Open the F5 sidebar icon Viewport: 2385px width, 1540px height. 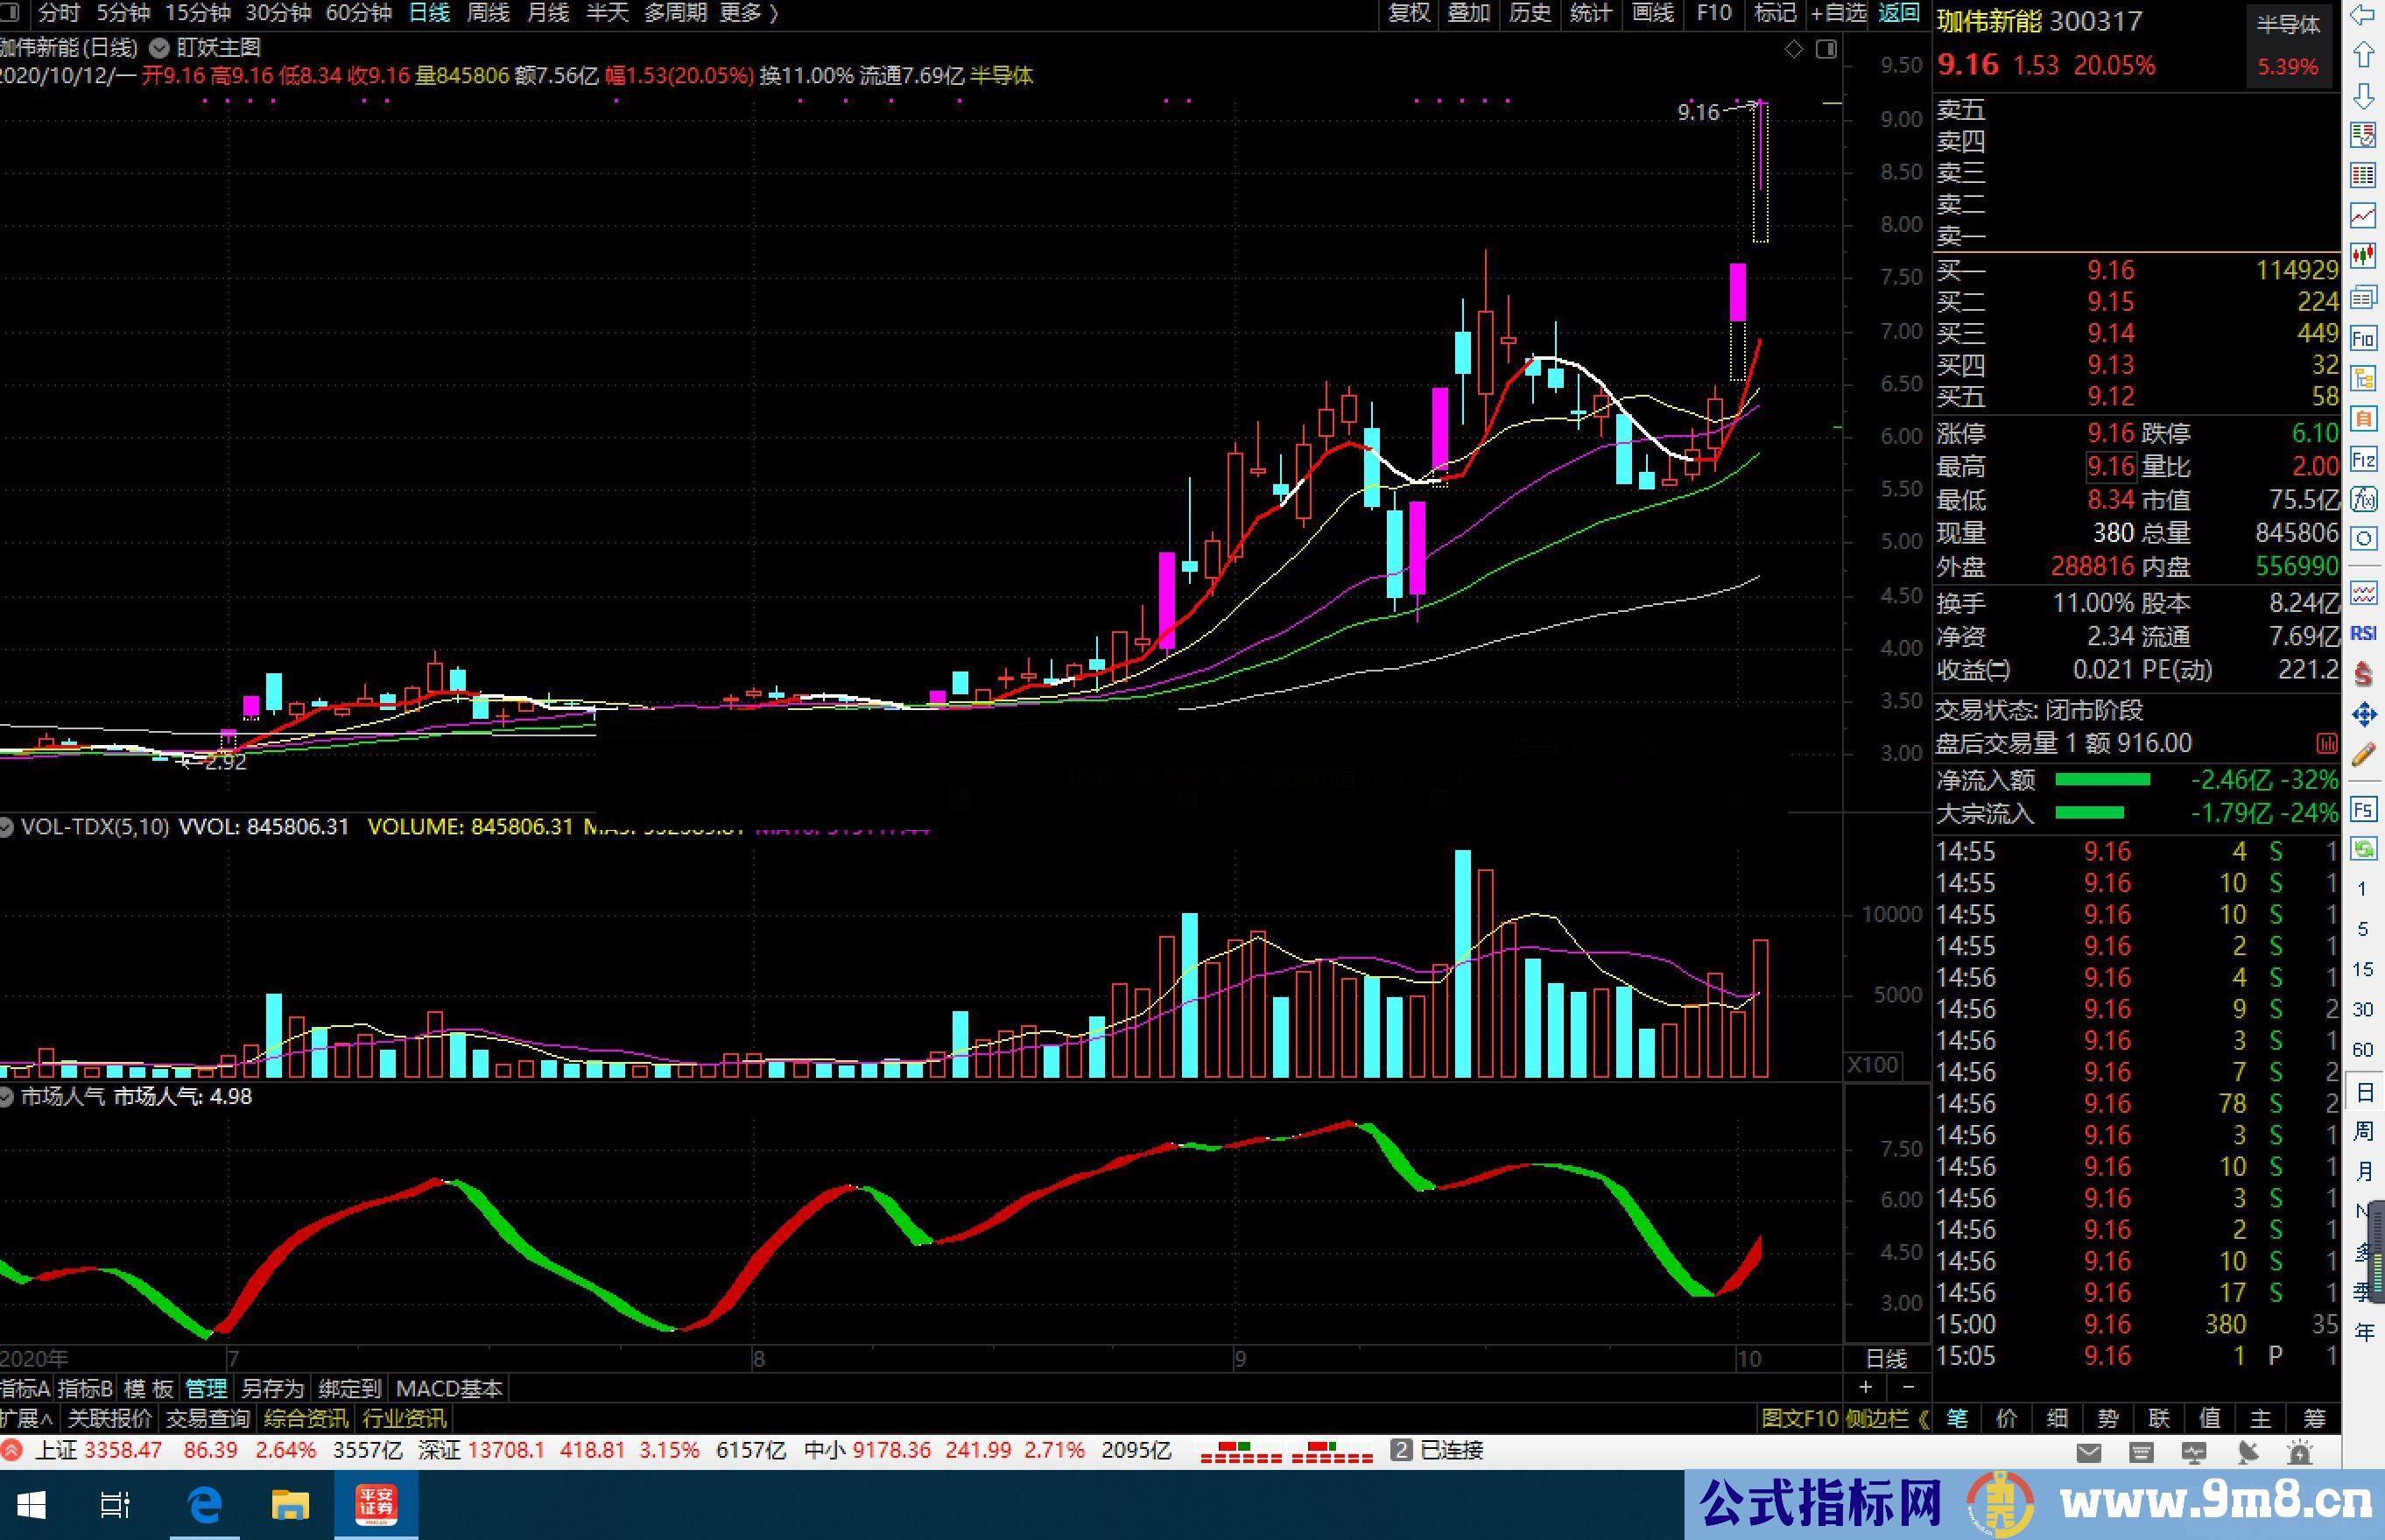tap(2363, 809)
